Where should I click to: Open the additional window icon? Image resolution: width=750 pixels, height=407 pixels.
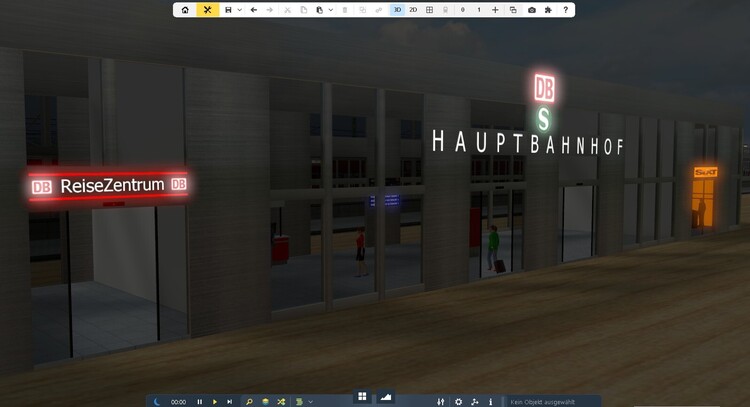(x=513, y=10)
